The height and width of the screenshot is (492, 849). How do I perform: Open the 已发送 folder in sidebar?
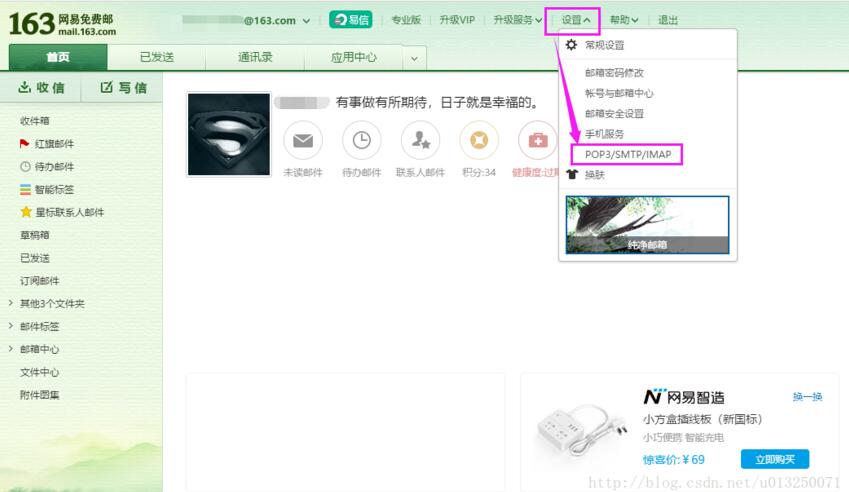pos(35,258)
